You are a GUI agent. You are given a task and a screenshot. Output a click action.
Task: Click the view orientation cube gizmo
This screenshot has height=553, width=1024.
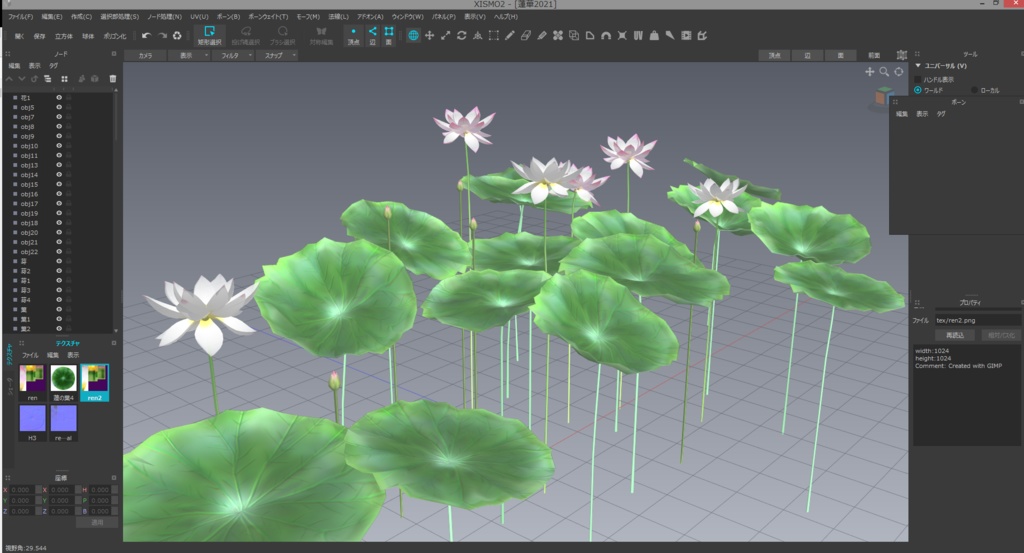point(882,98)
